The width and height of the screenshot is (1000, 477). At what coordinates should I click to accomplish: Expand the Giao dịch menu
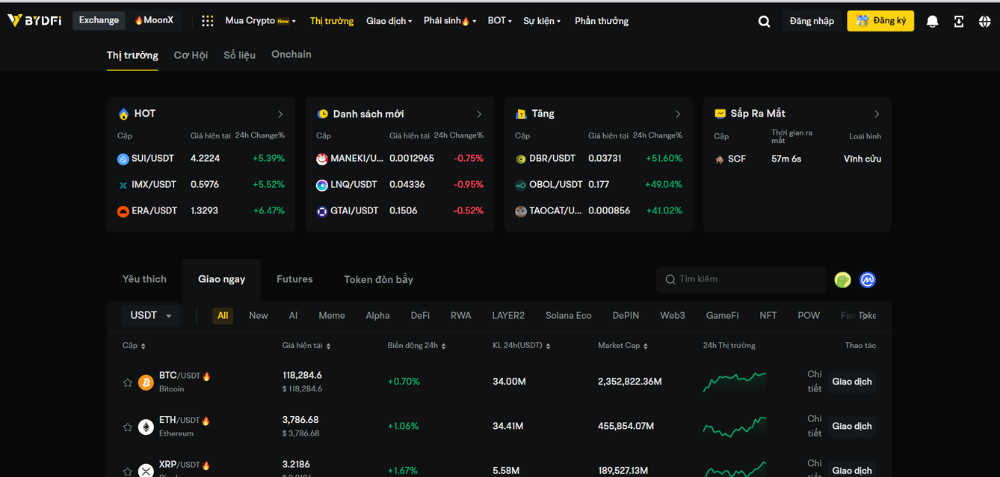point(388,21)
